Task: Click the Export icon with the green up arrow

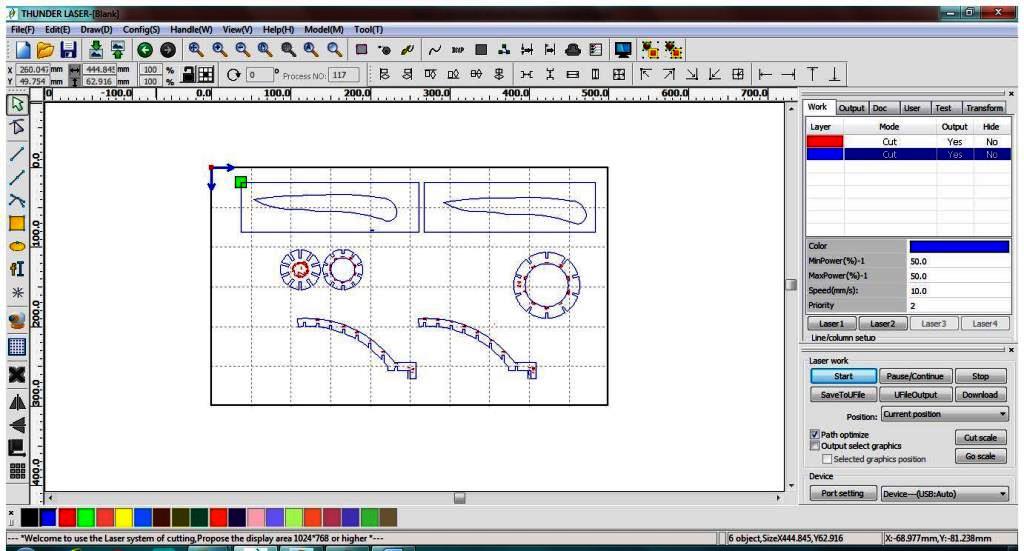Action: pyautogui.click(x=118, y=50)
